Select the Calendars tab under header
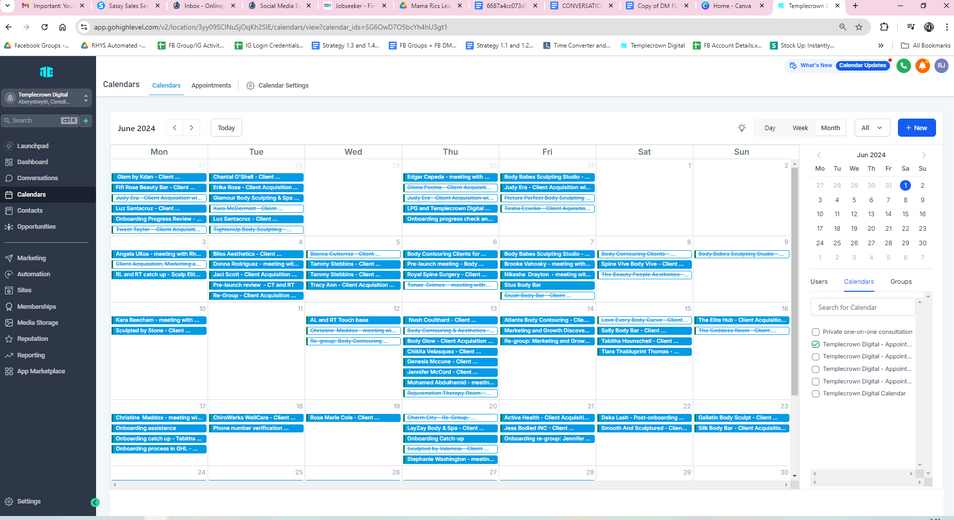Image resolution: width=954 pixels, height=520 pixels. pyautogui.click(x=166, y=86)
